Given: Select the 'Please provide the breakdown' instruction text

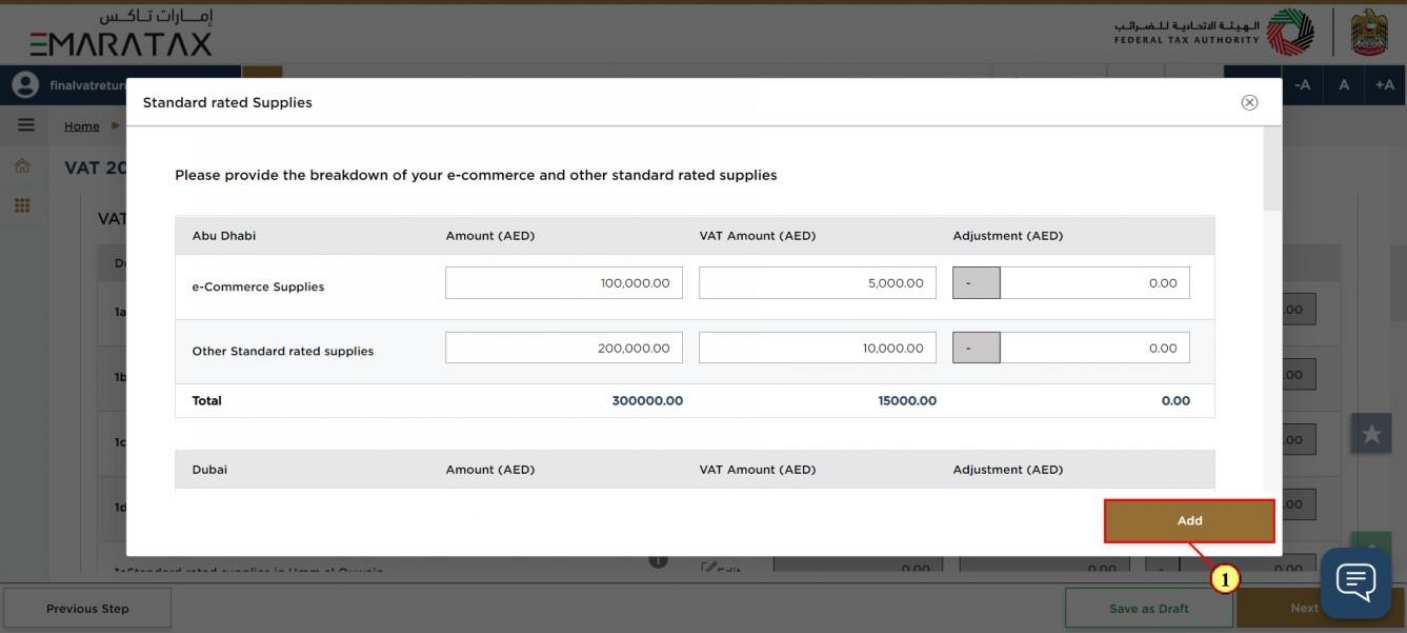Looking at the screenshot, I should [476, 175].
